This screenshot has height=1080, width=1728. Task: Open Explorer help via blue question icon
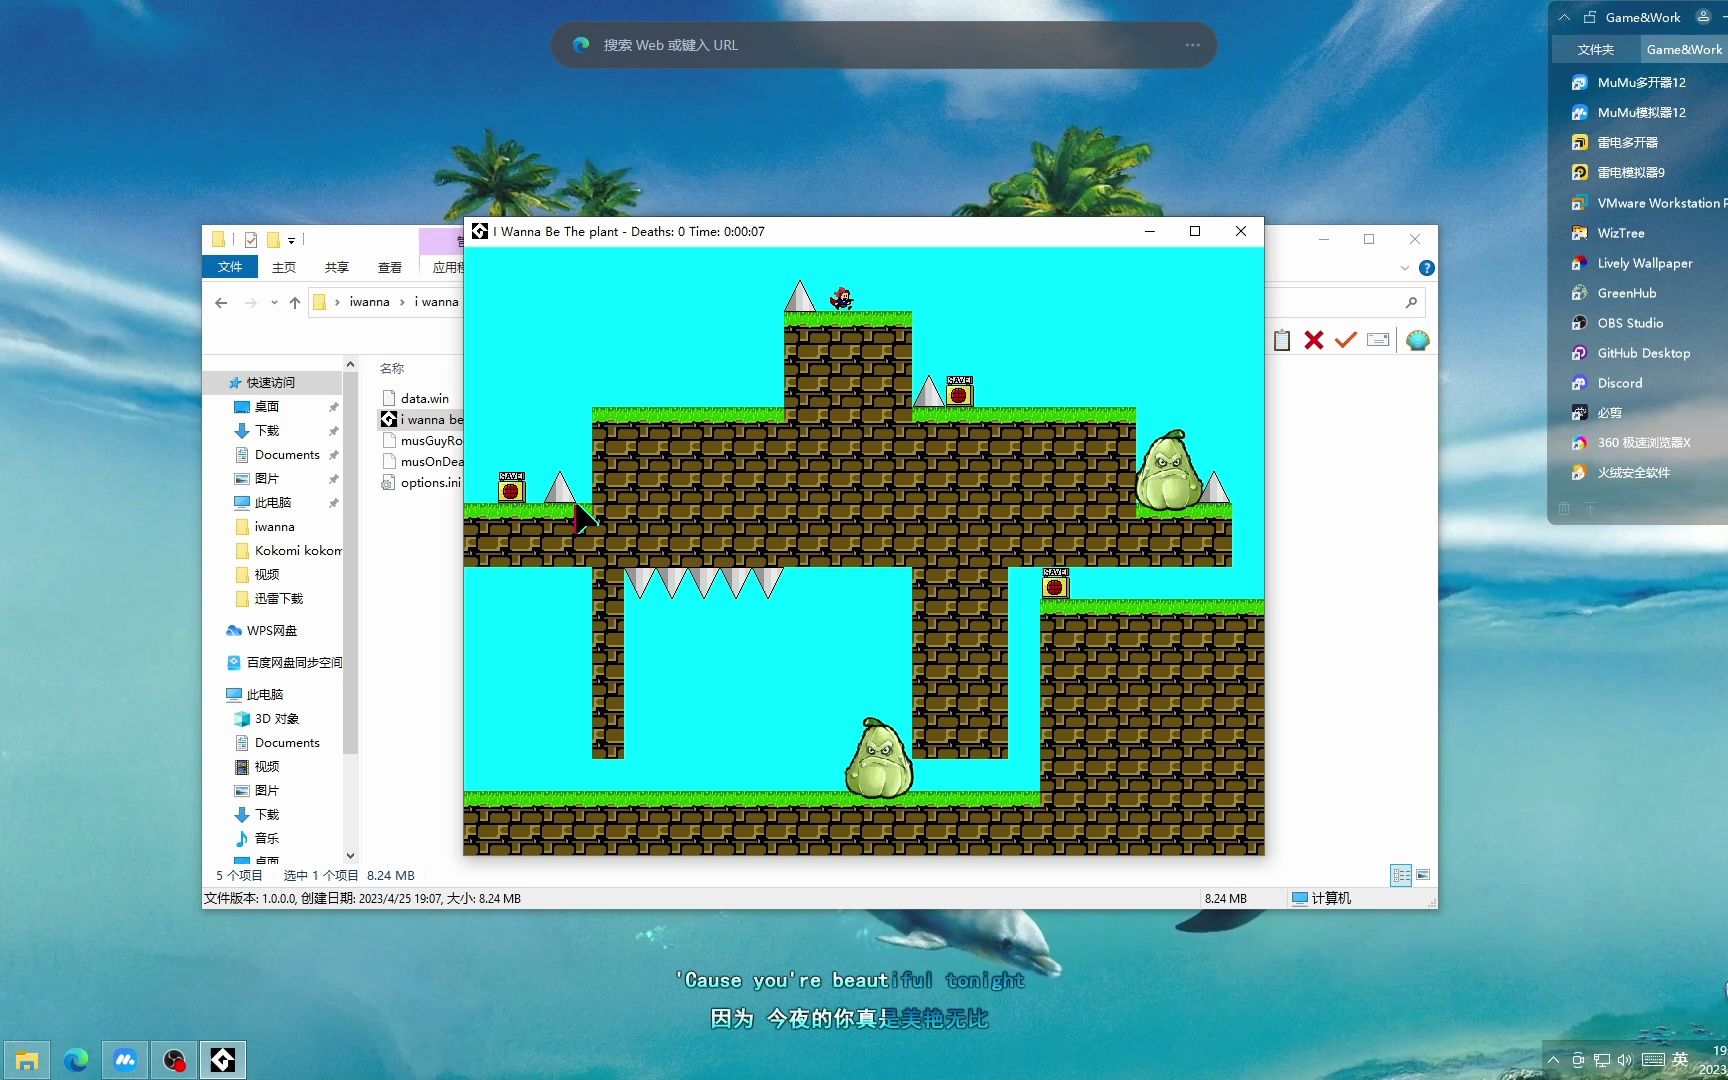click(x=1427, y=268)
